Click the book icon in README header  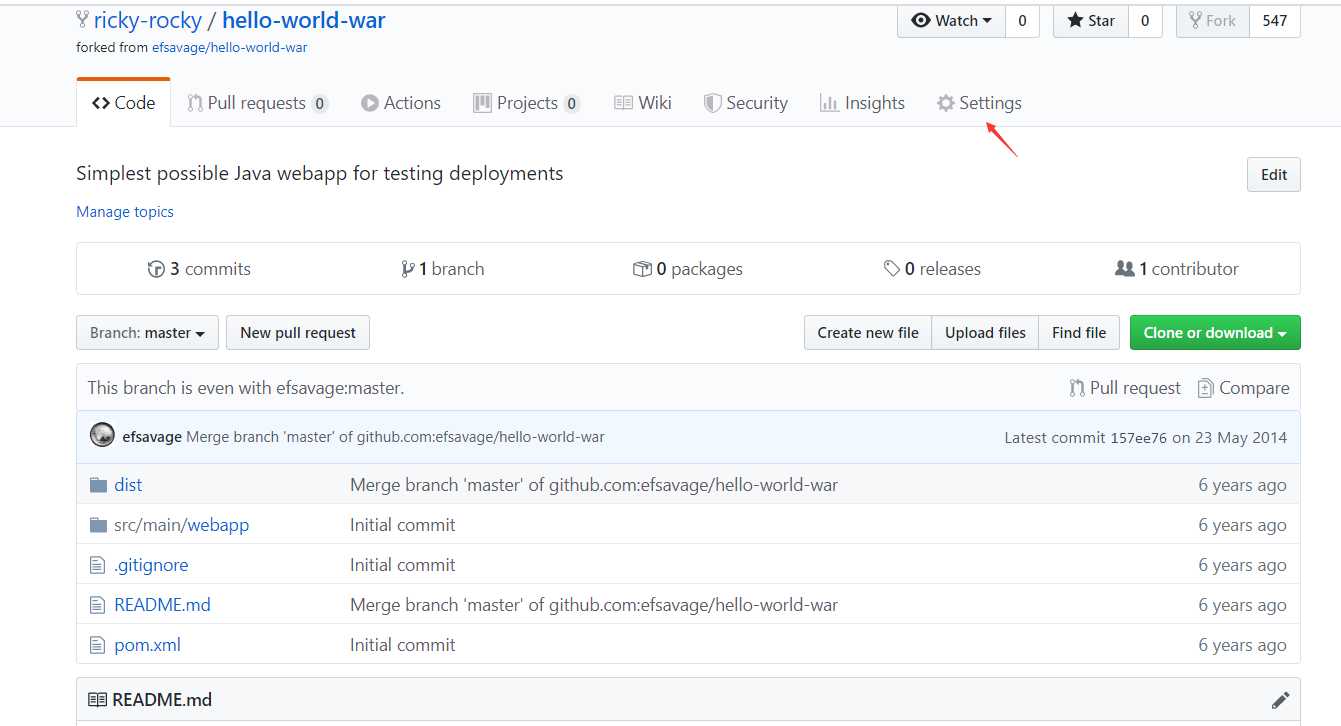[x=97, y=700]
